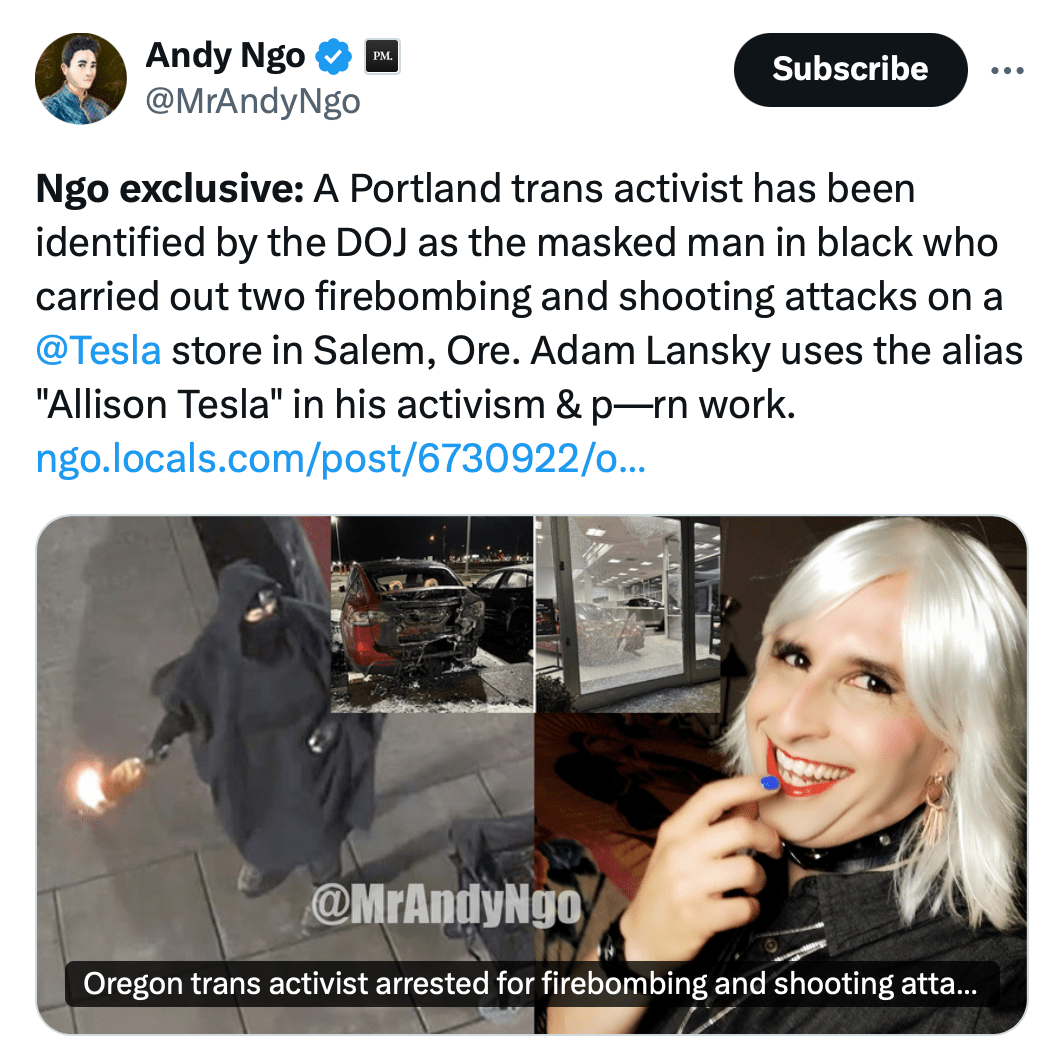Click the @MrAndyNgo watermark on the image
Viewport: 1054px width, 1046px height.
446,906
